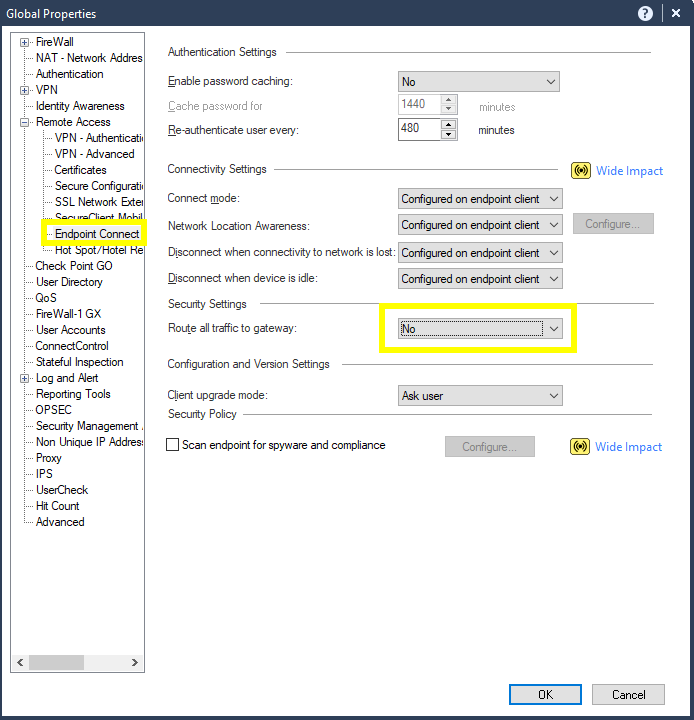Open Route all traffic to gateway dropdown
The width and height of the screenshot is (694, 720).
point(480,329)
